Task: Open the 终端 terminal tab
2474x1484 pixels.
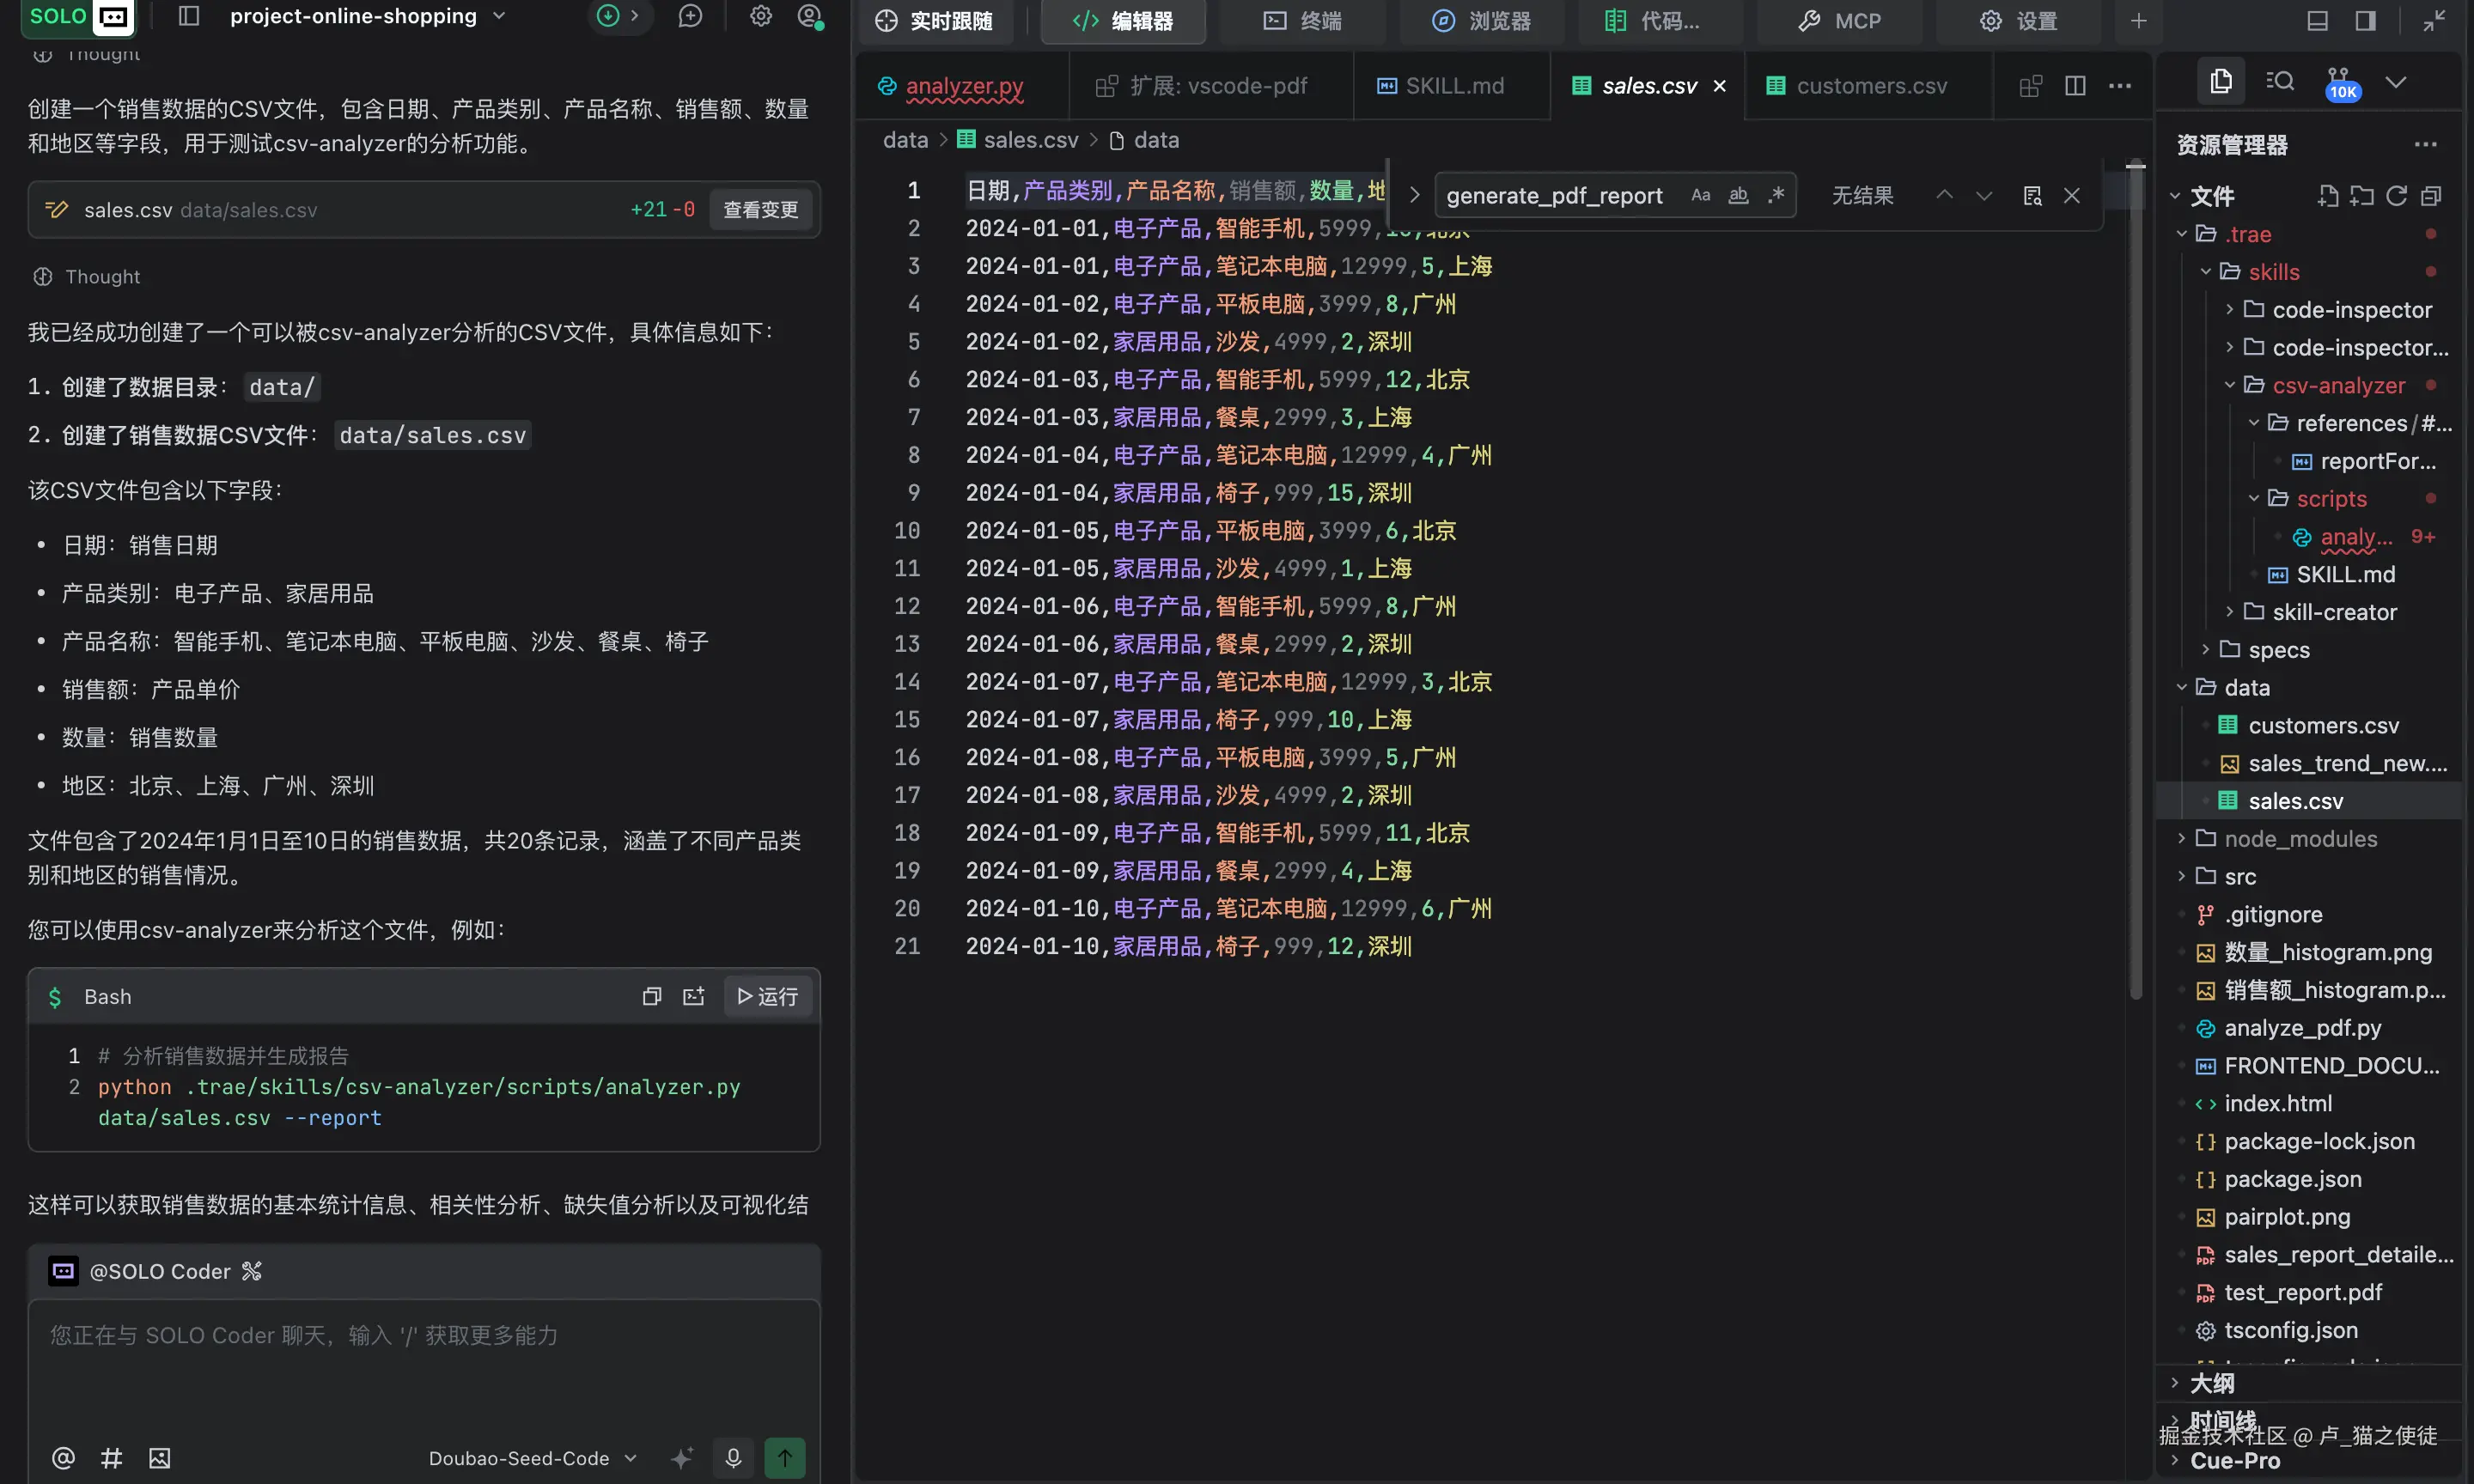Action: coord(1303,21)
